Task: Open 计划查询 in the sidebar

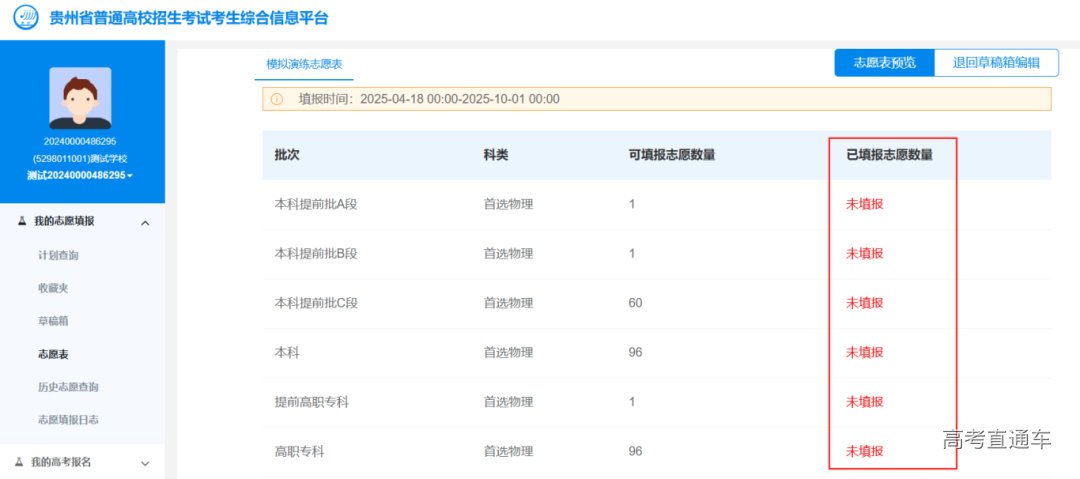Action: coord(58,255)
